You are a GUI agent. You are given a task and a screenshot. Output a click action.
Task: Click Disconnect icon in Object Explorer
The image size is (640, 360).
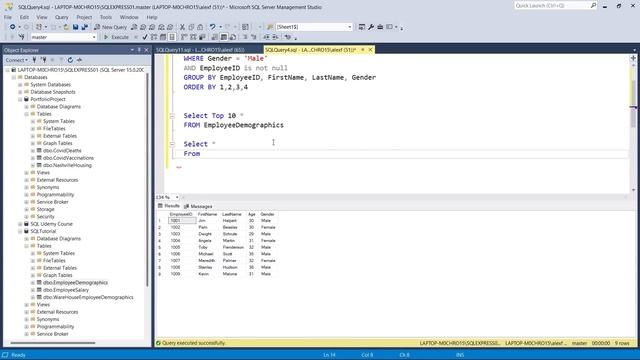tap(43, 60)
